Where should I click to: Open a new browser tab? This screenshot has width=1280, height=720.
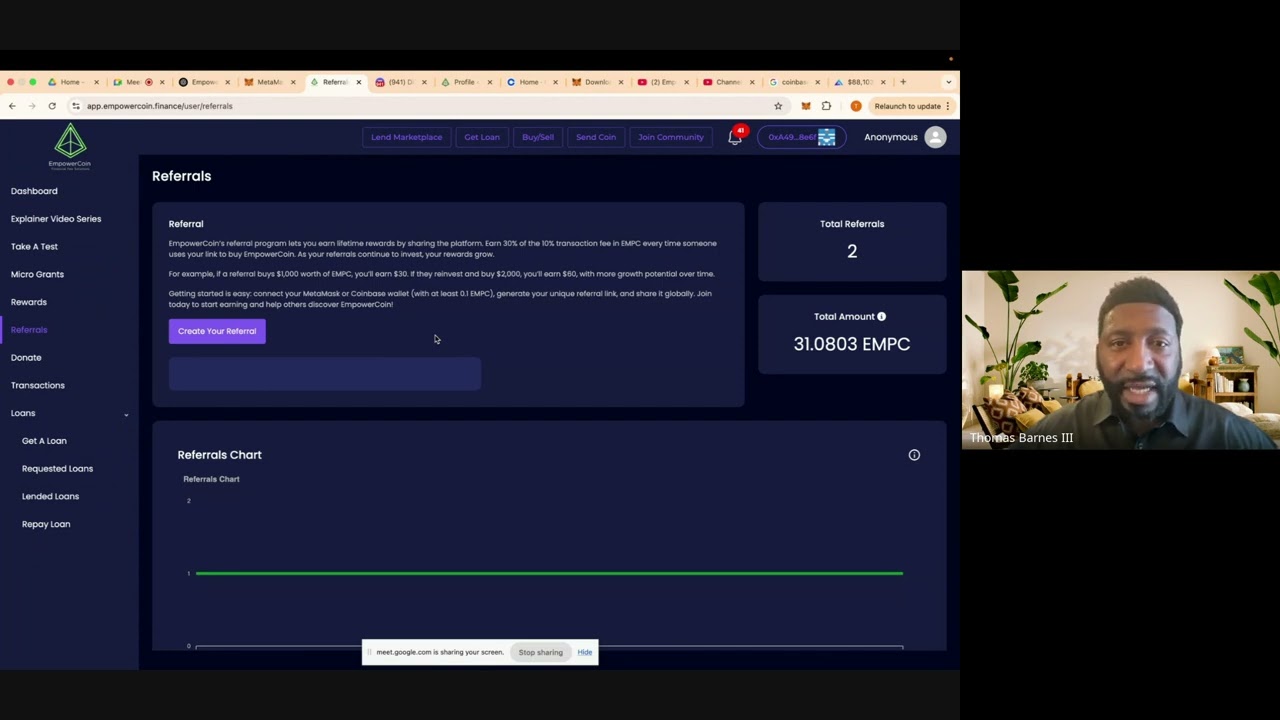click(903, 82)
